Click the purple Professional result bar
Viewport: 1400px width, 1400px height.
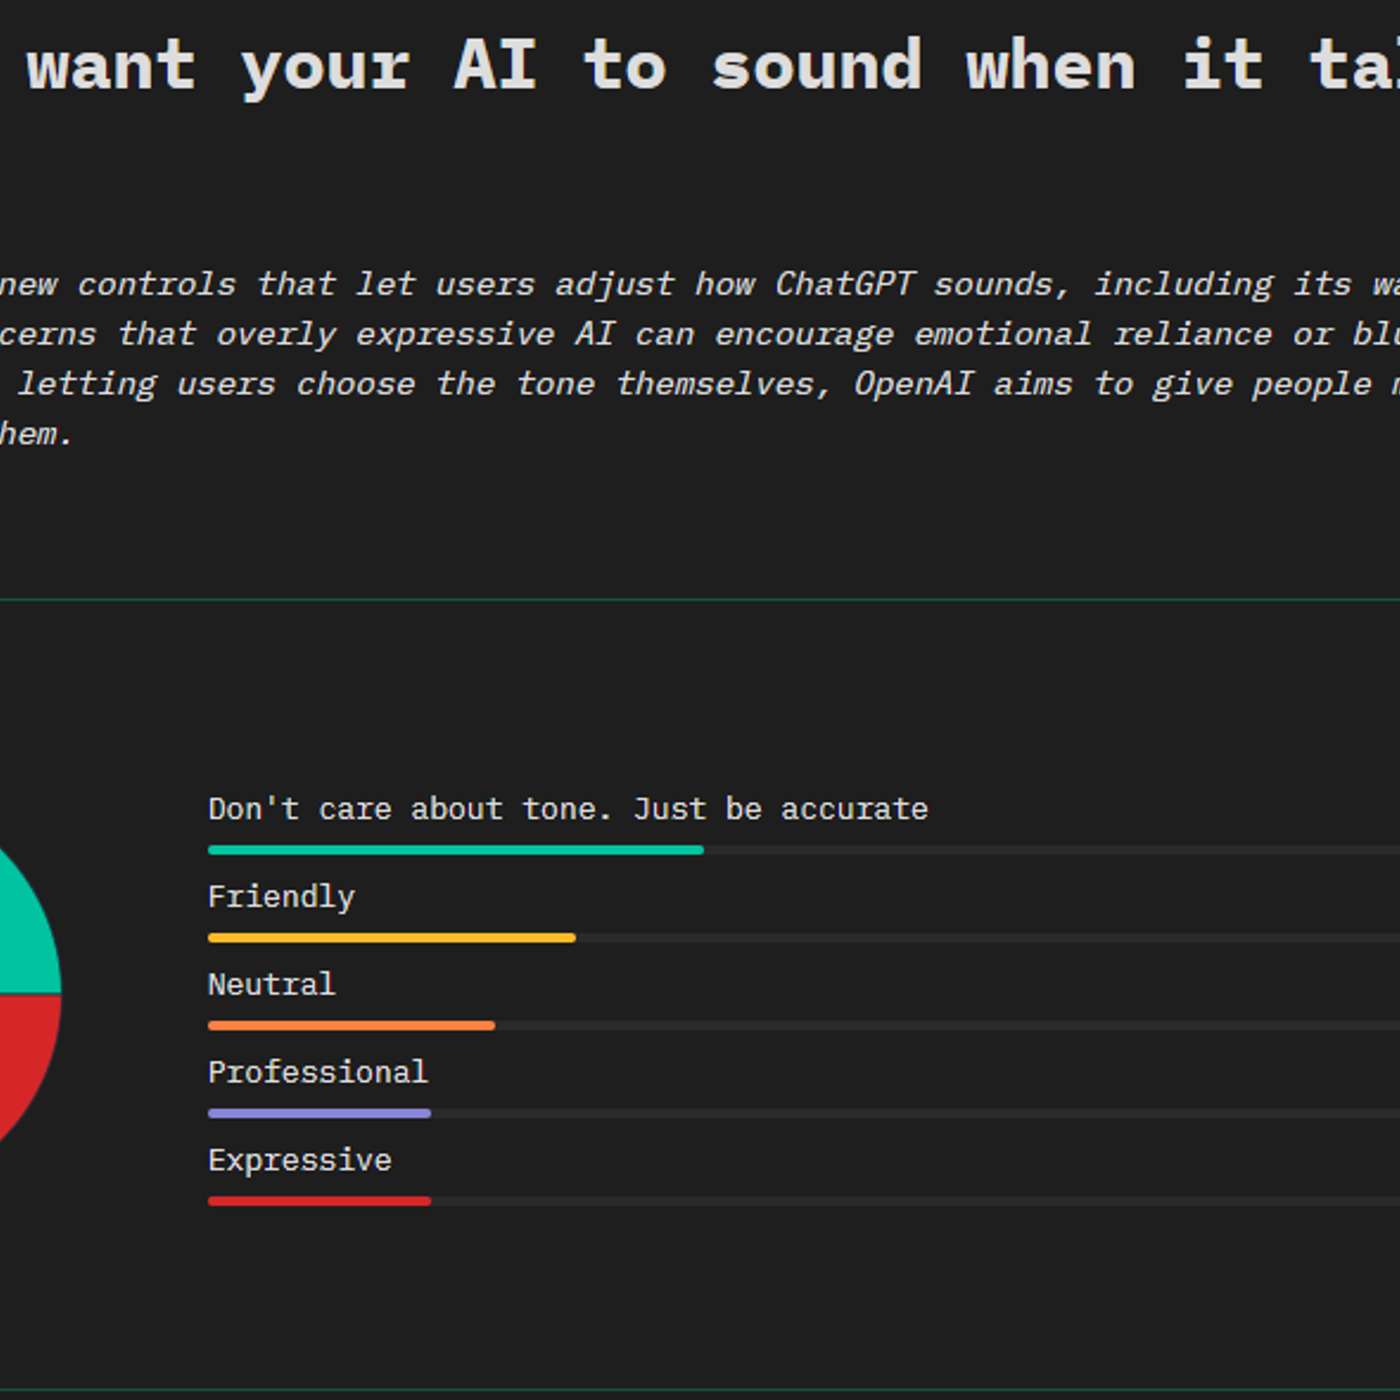319,1113
